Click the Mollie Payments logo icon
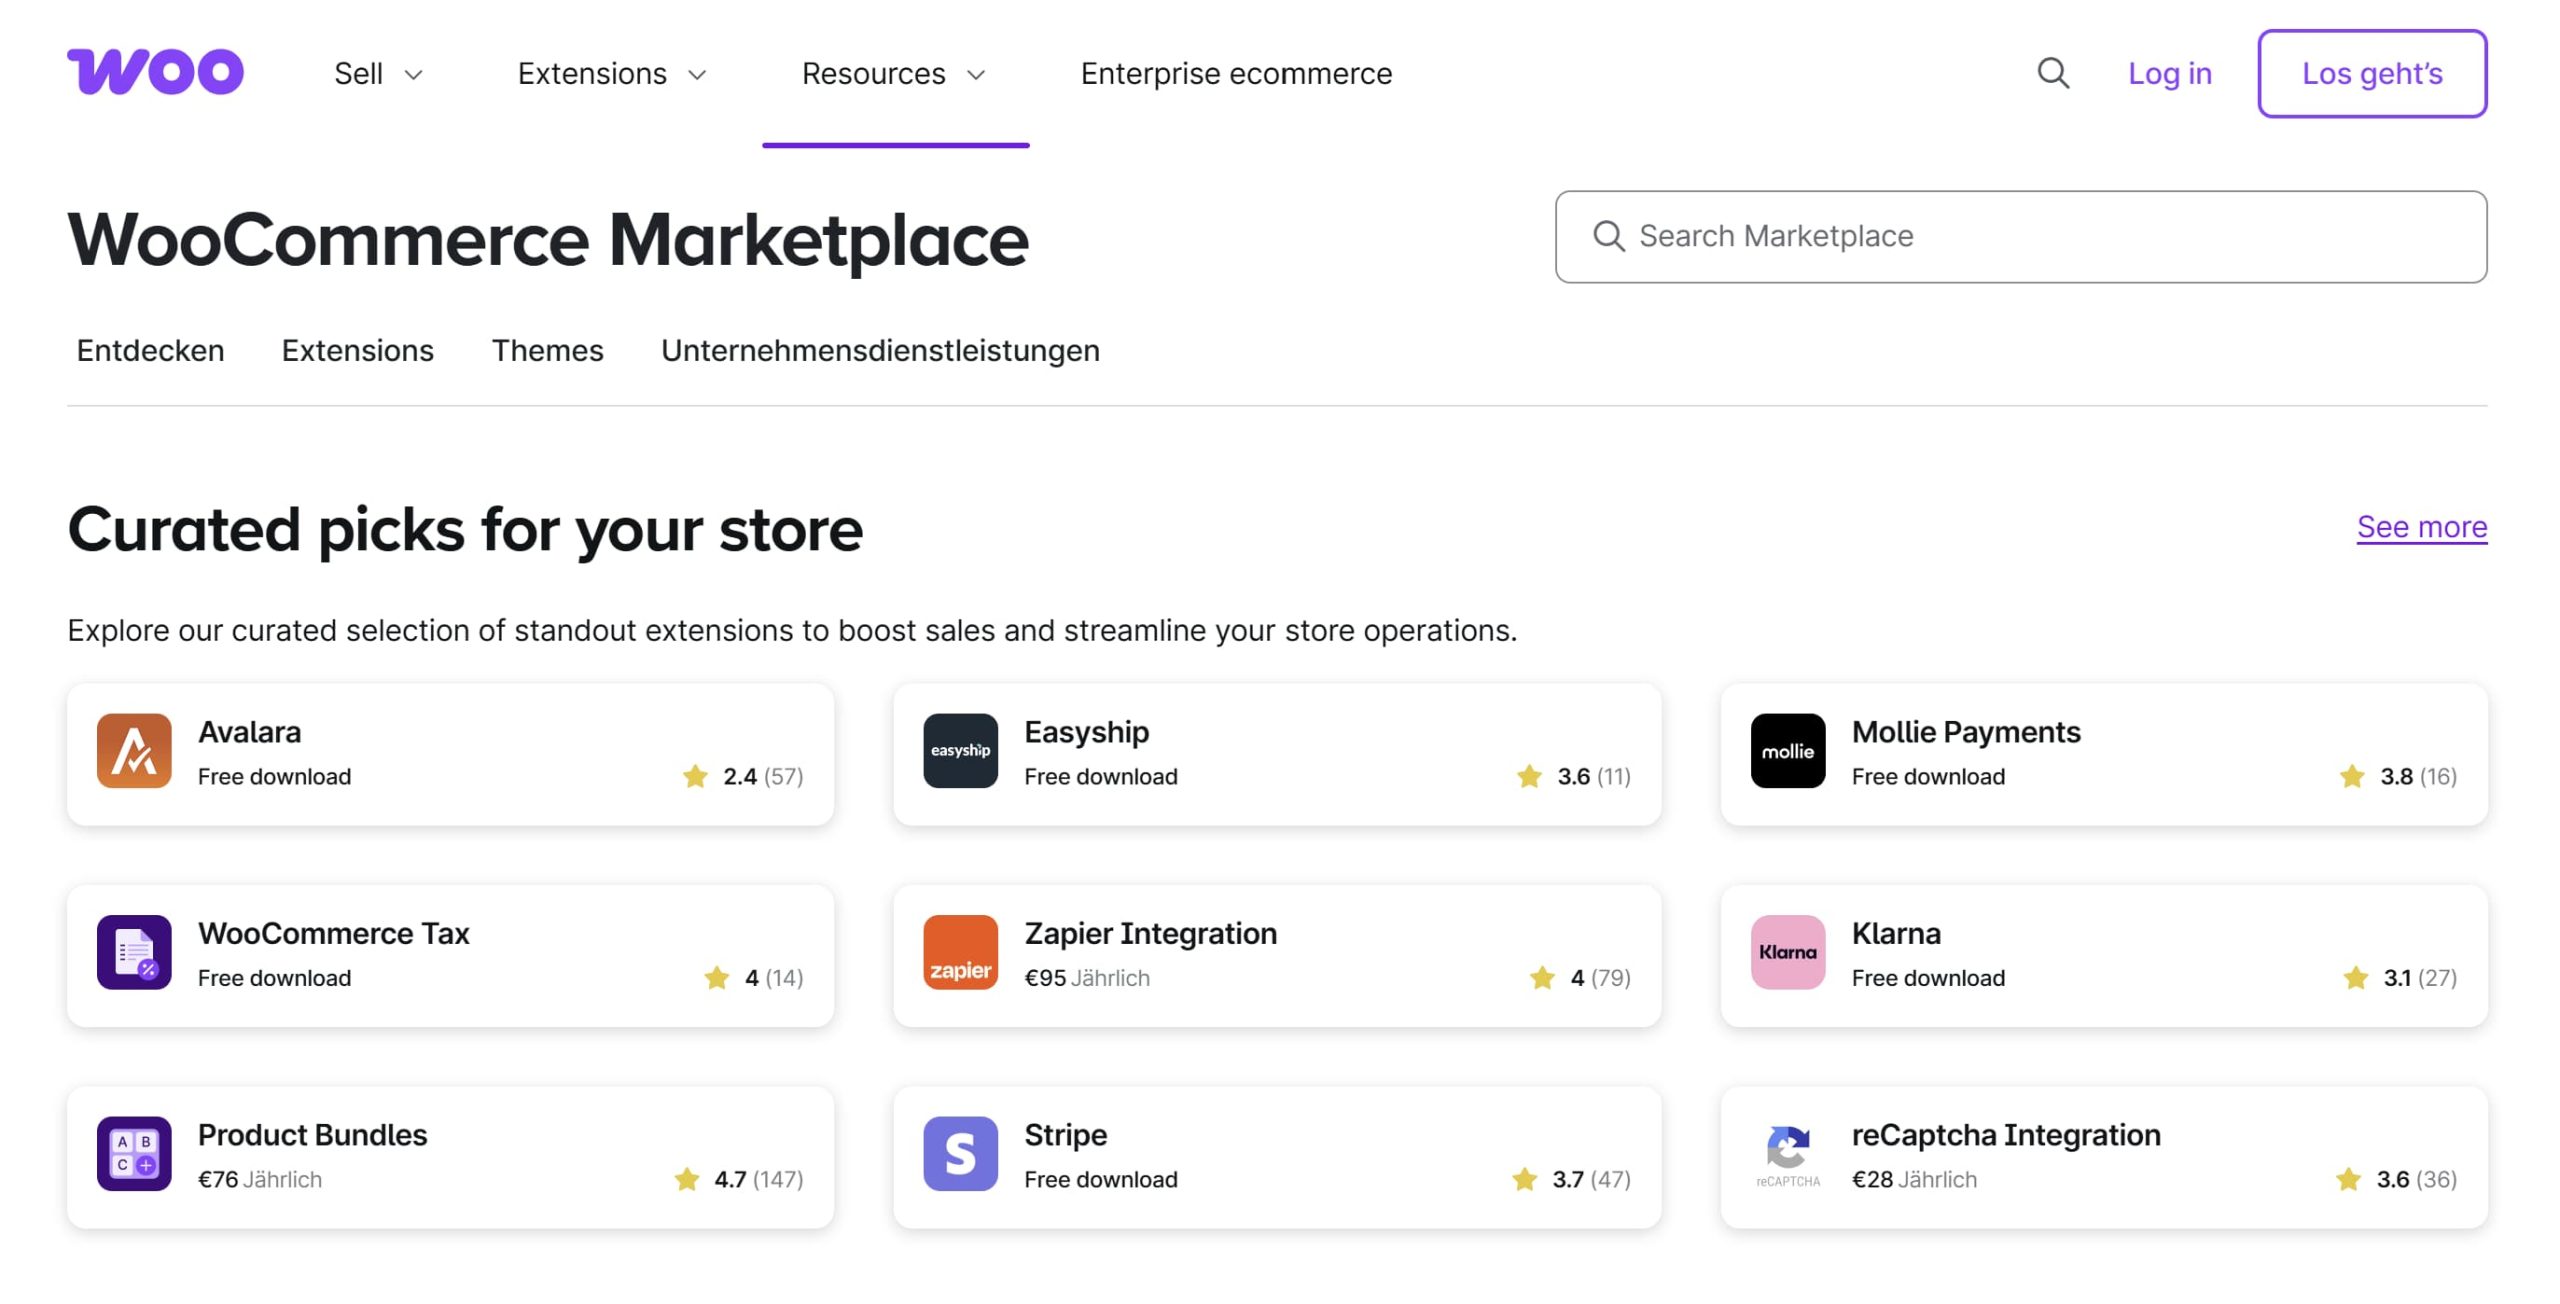 pyautogui.click(x=1788, y=751)
